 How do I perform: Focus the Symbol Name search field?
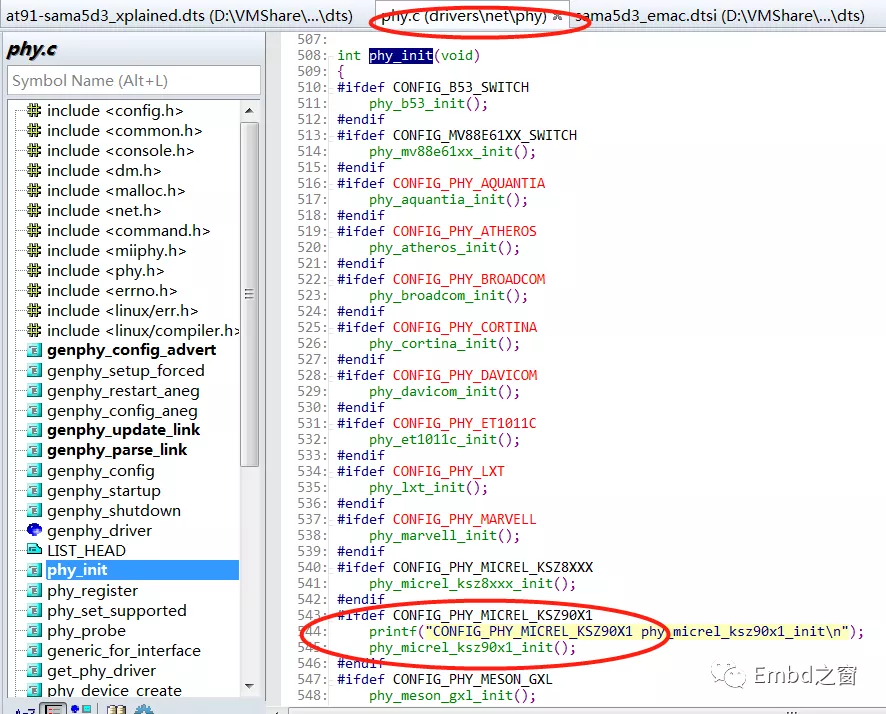coord(134,81)
